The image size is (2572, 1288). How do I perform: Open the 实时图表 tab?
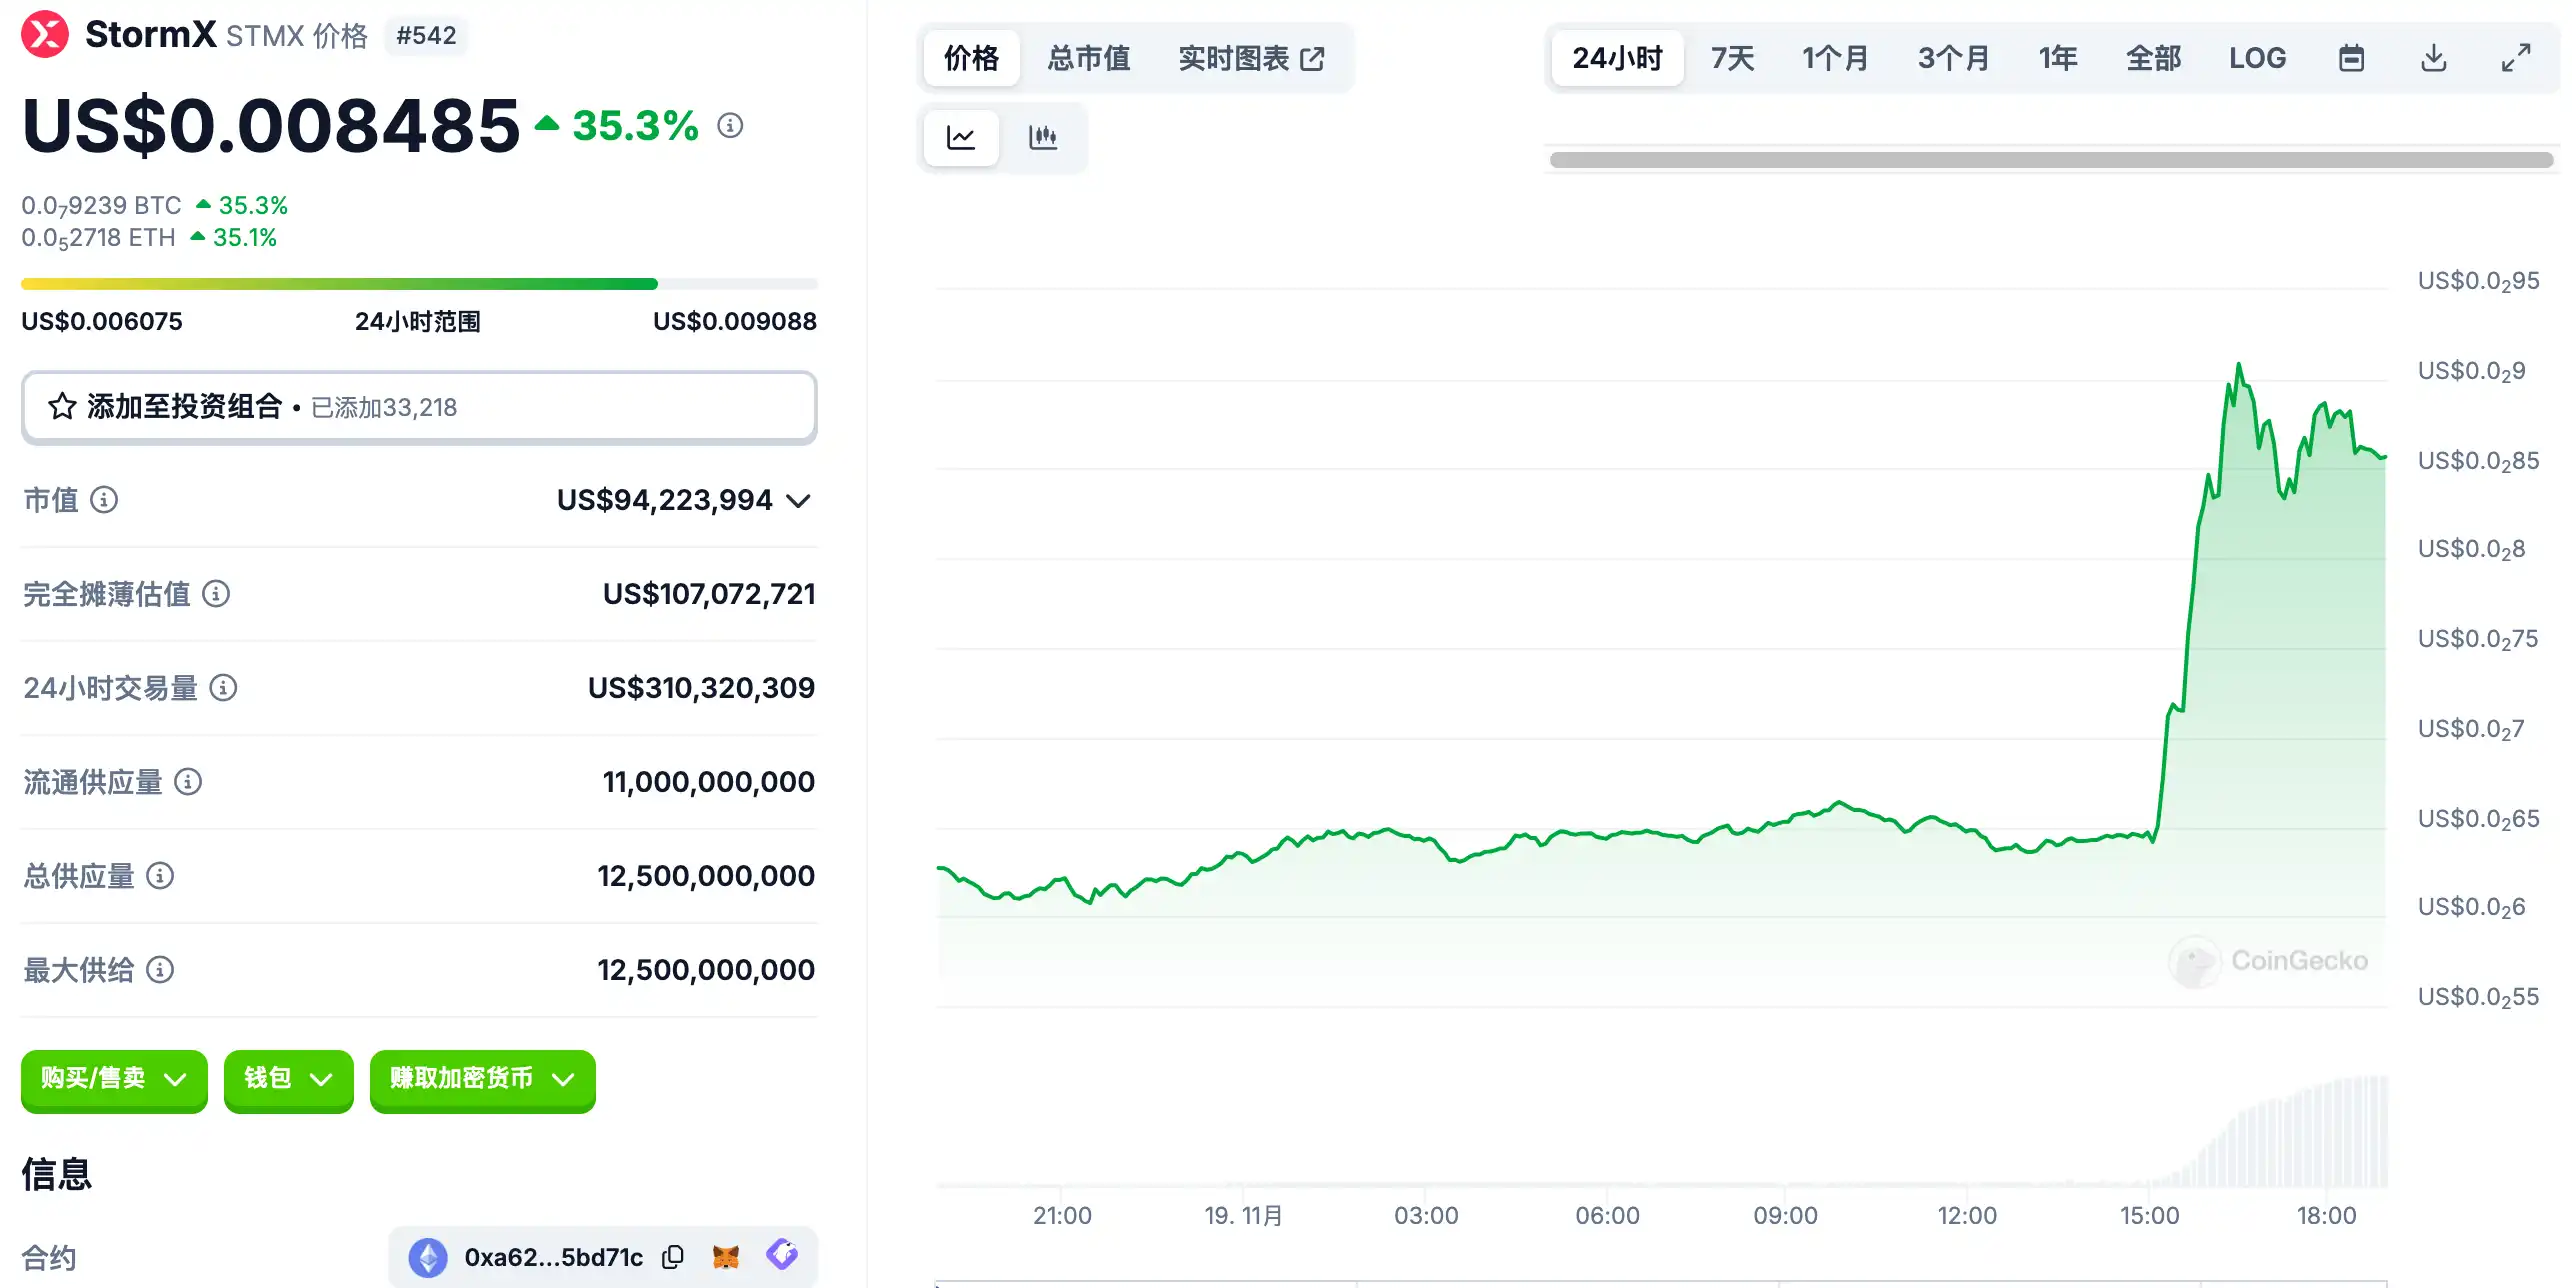1251,58
